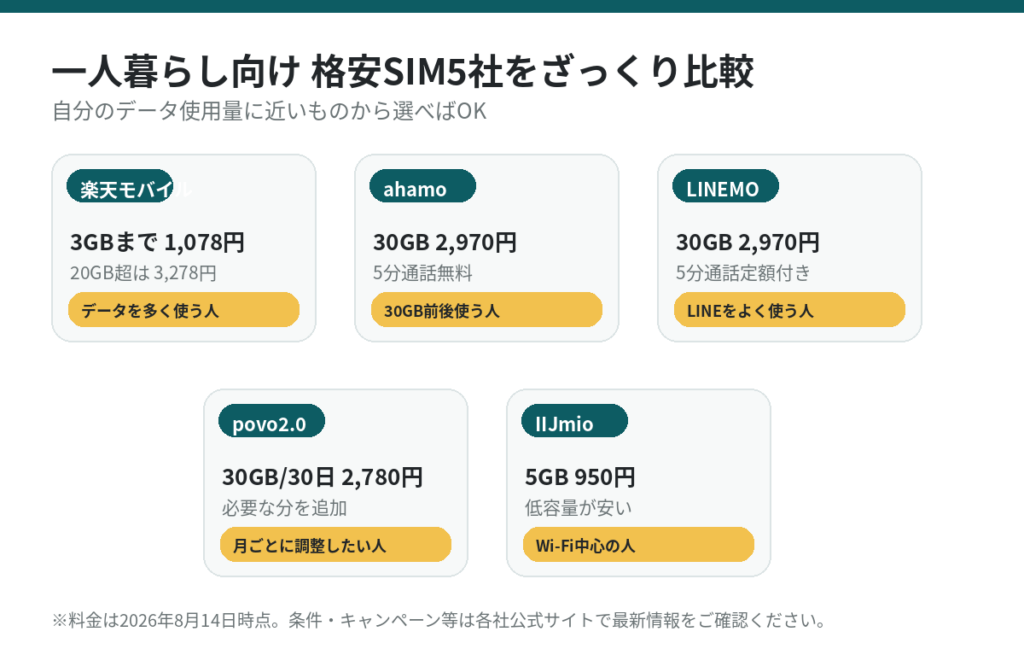Click the 月ごとに調整したい人 yellow tag
The width and height of the screenshot is (1024, 649).
[336, 545]
